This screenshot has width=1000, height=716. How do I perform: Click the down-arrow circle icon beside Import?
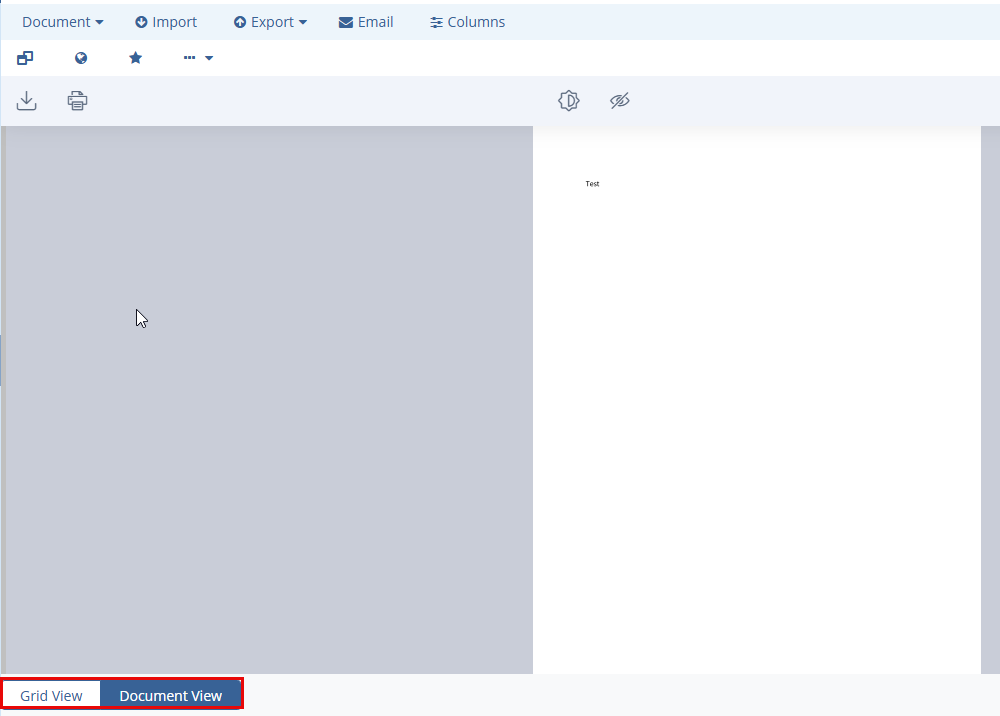coord(141,22)
